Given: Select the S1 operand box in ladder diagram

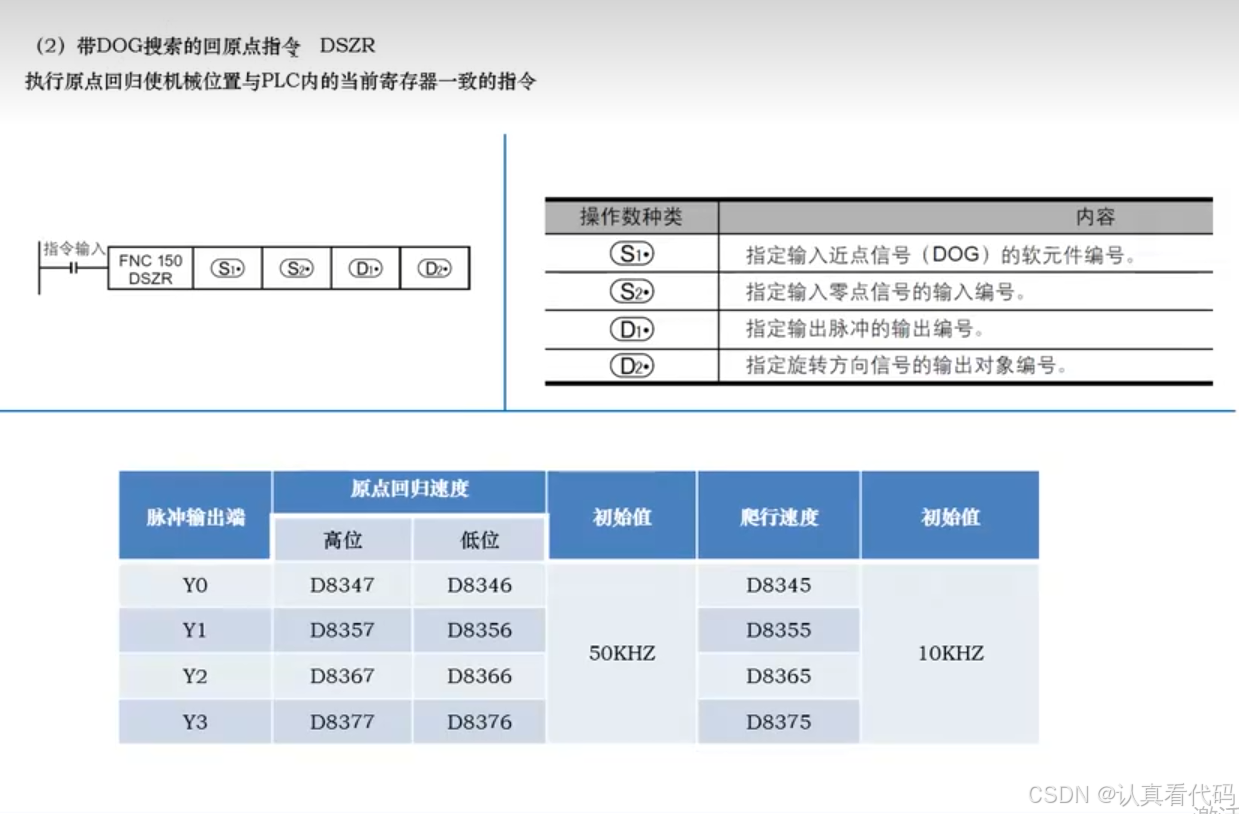Looking at the screenshot, I should coord(227,269).
